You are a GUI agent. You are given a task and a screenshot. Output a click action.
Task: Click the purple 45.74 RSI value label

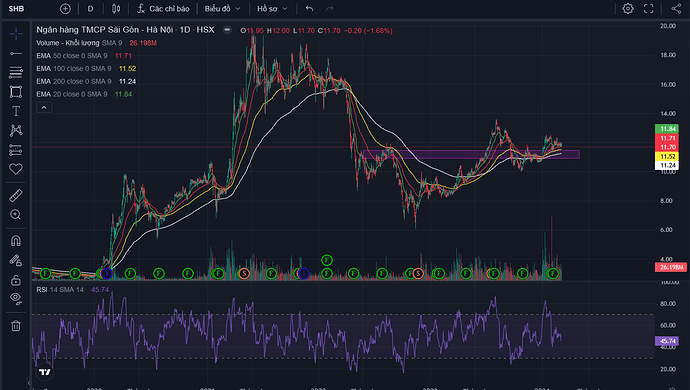[x=667, y=341]
